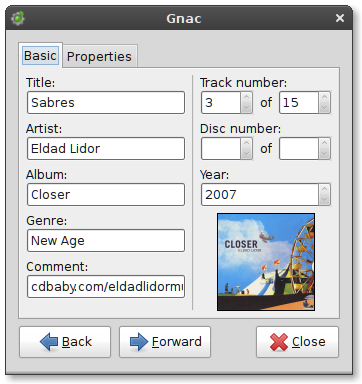
Task: Return to previous file with Back button
Action: pos(65,342)
